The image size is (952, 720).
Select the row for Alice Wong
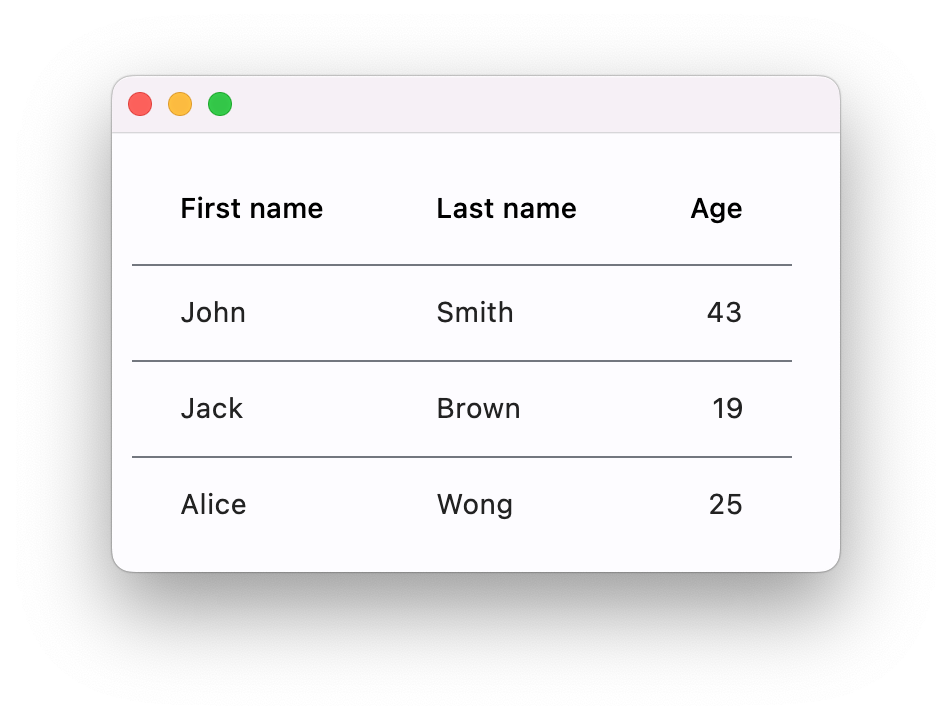pos(462,504)
